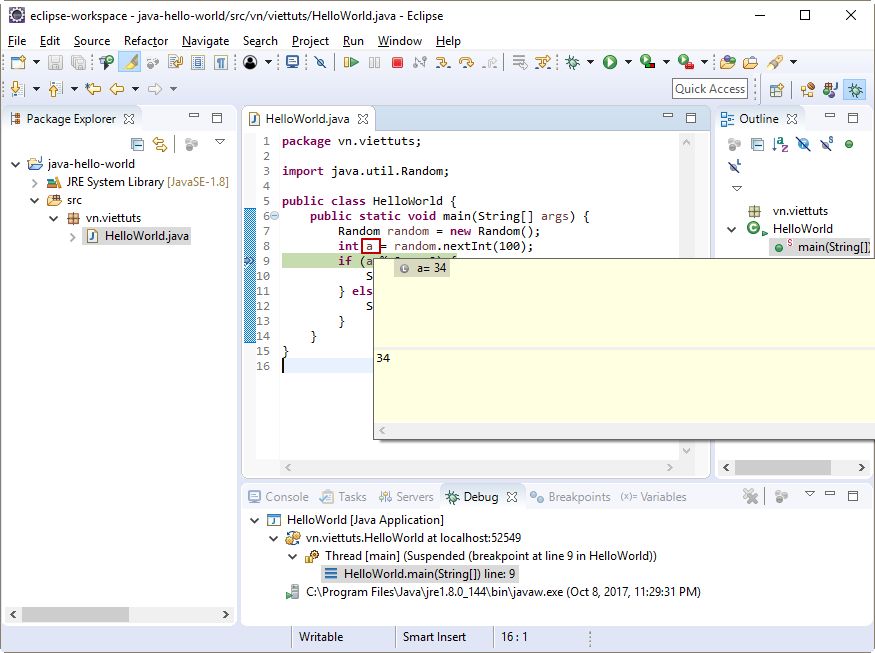
Task: Toggle Use Step Filters icon
Action: pos(542,62)
